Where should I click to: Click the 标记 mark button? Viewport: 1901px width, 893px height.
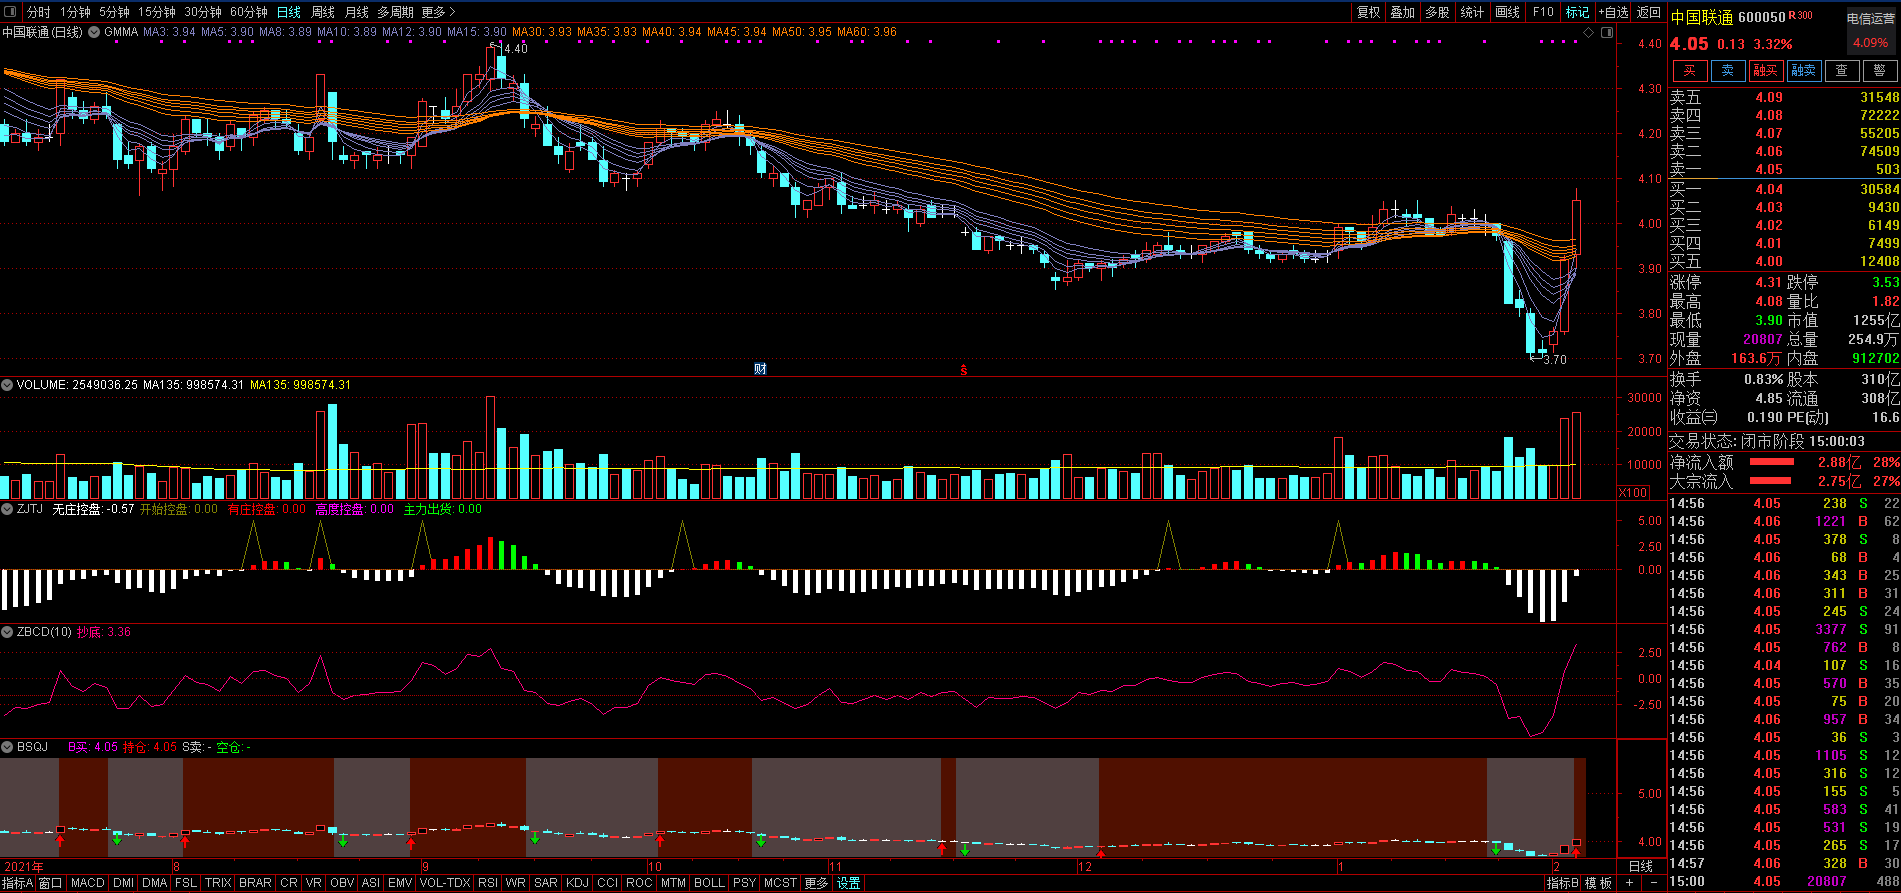point(1577,12)
